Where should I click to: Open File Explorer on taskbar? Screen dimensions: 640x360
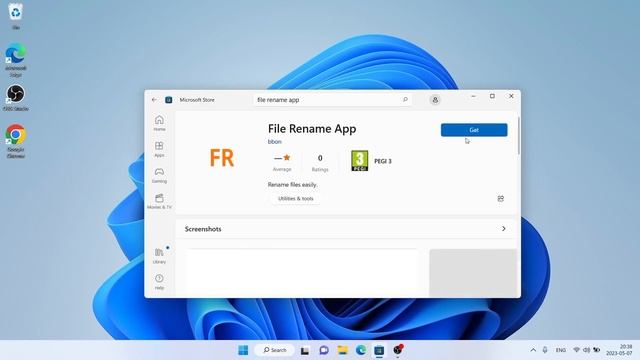pyautogui.click(x=342, y=350)
